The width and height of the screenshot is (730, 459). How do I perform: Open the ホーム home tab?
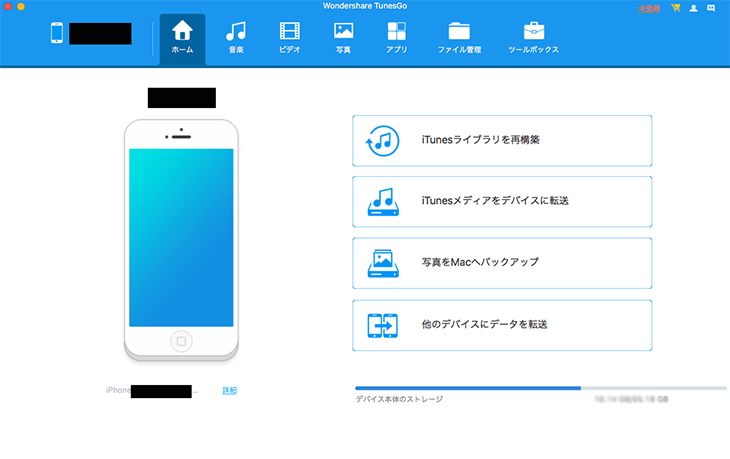point(182,38)
